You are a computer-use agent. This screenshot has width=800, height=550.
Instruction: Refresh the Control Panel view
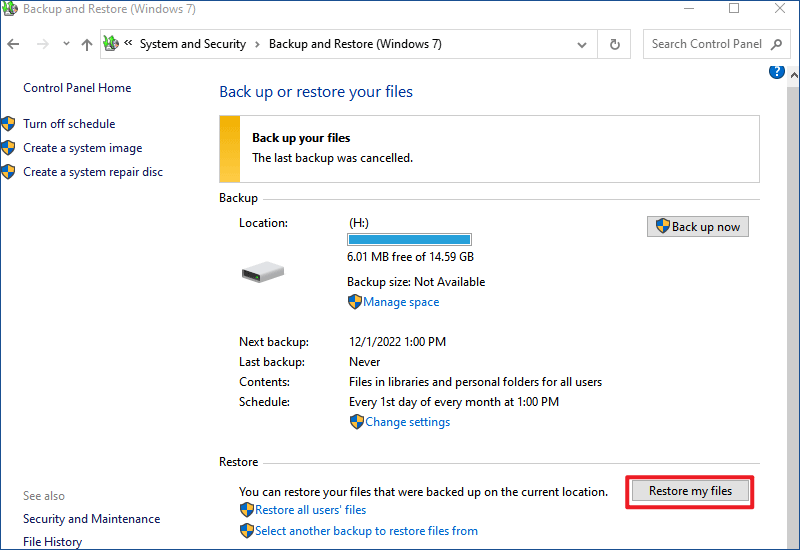coord(614,44)
